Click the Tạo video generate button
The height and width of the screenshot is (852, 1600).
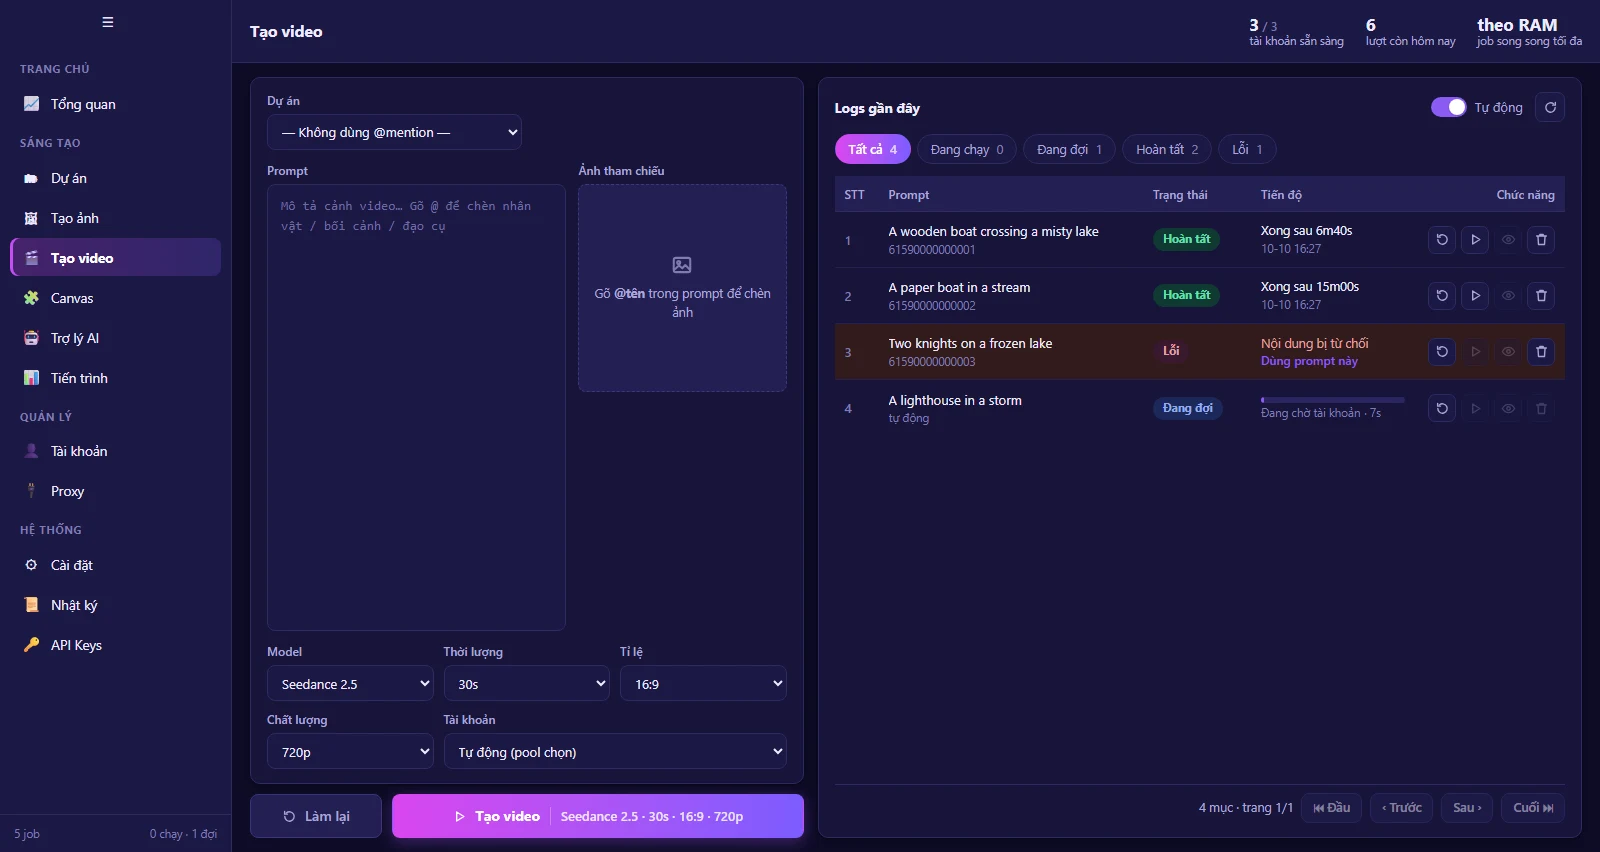(598, 816)
